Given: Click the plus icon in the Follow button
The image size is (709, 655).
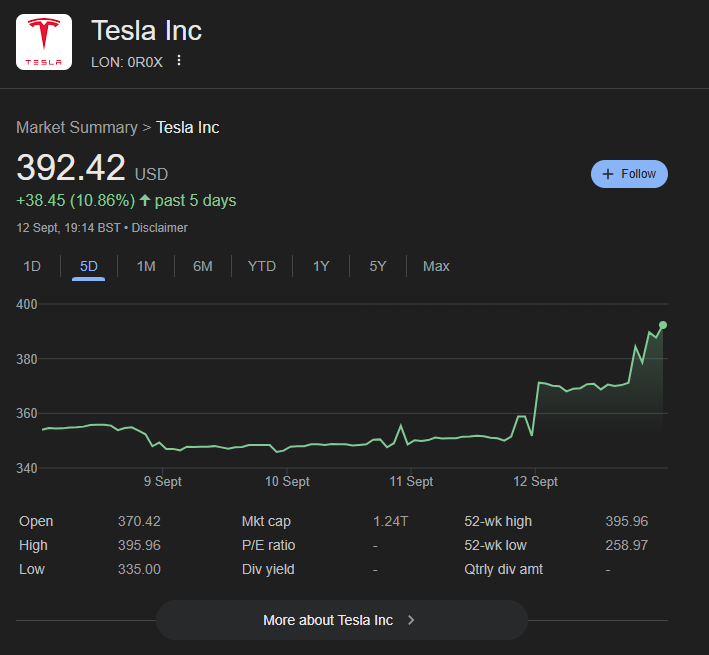Looking at the screenshot, I should pyautogui.click(x=608, y=174).
